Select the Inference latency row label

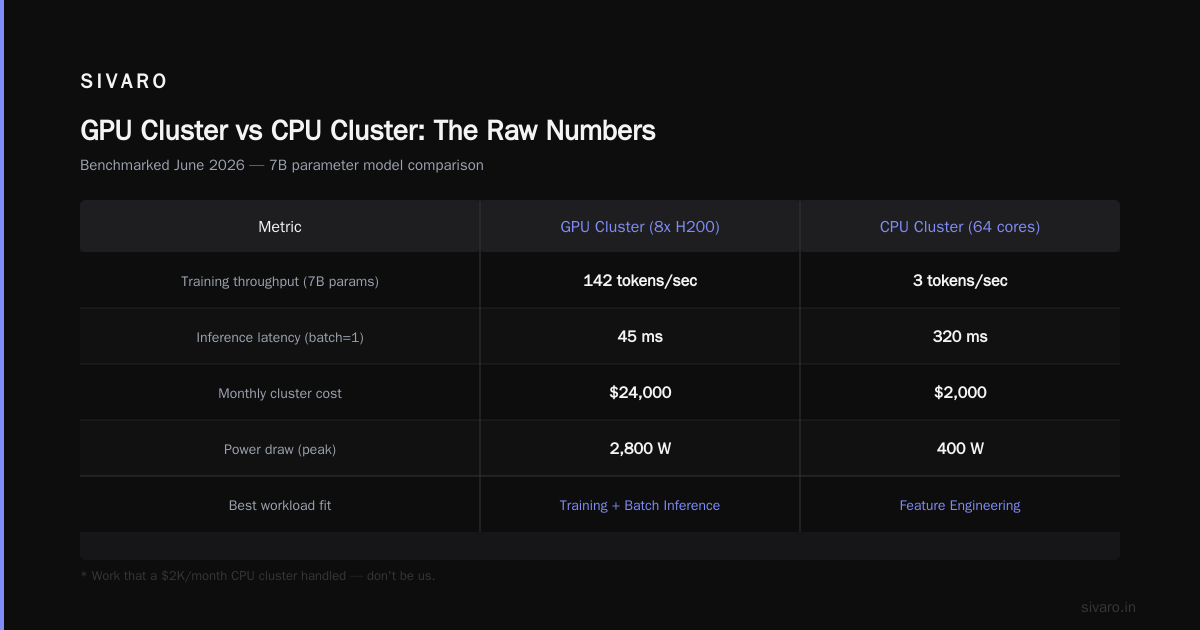280,338
